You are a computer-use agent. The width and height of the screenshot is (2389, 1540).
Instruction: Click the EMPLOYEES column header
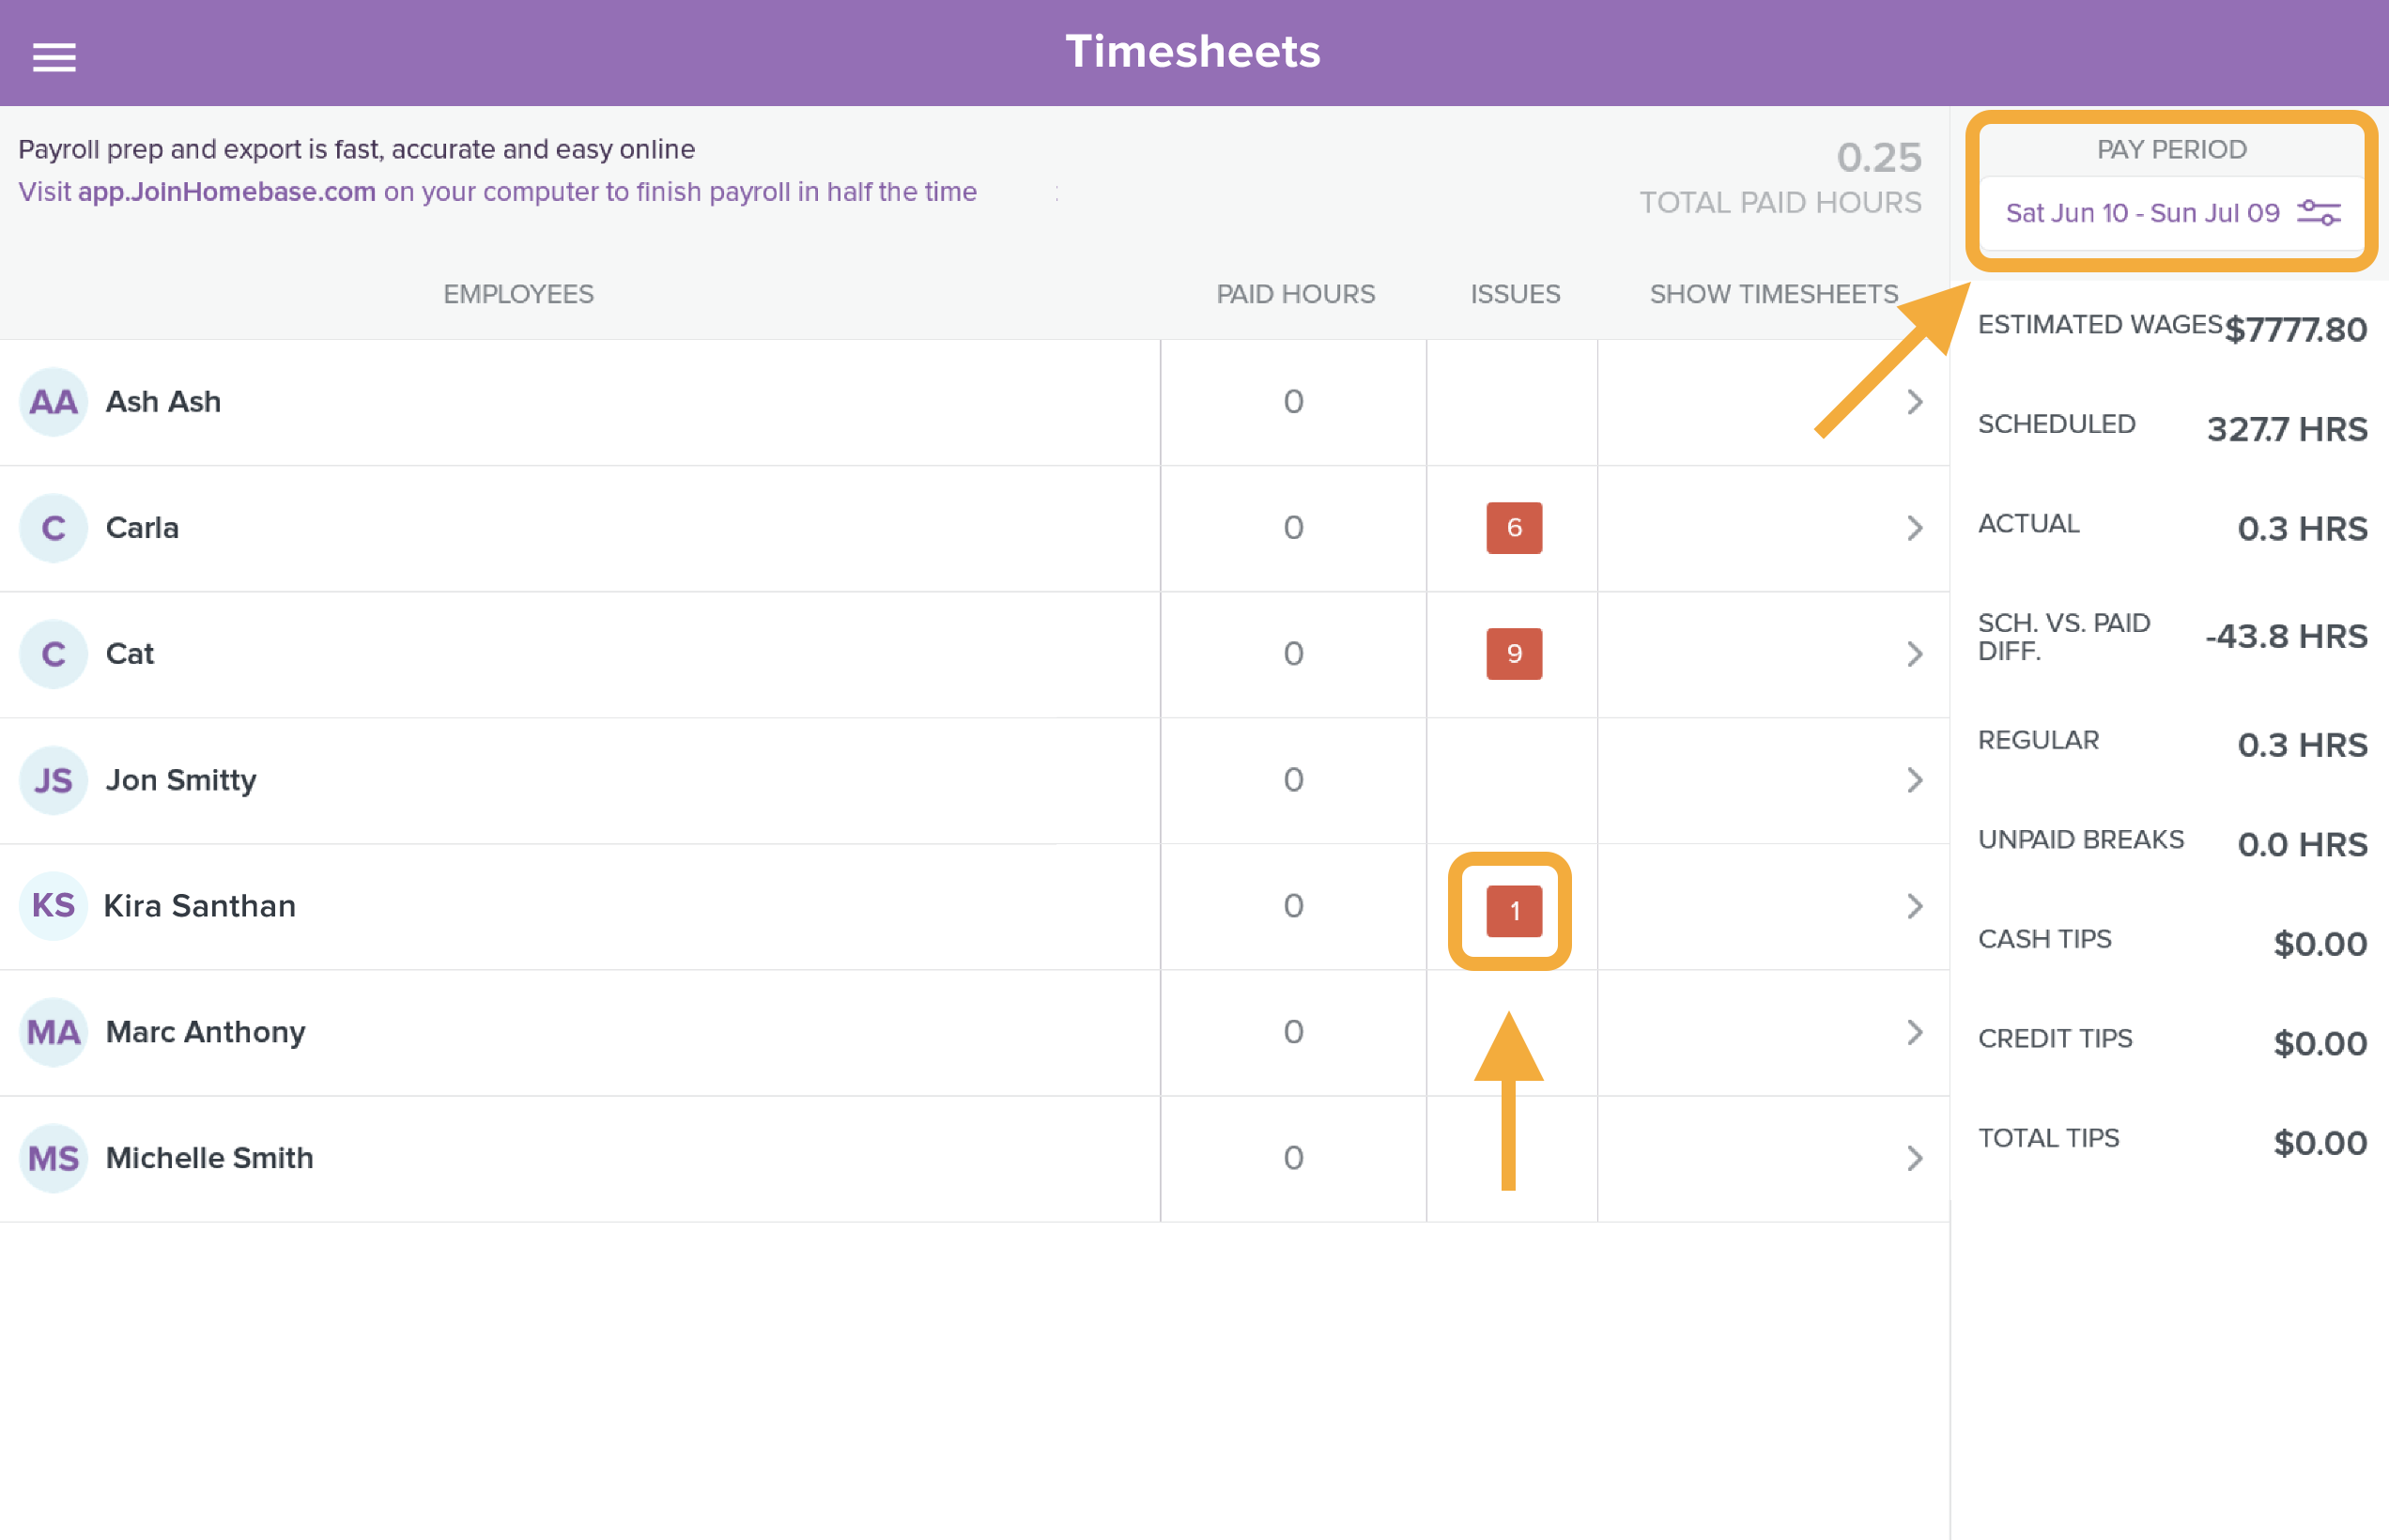pyautogui.click(x=518, y=294)
